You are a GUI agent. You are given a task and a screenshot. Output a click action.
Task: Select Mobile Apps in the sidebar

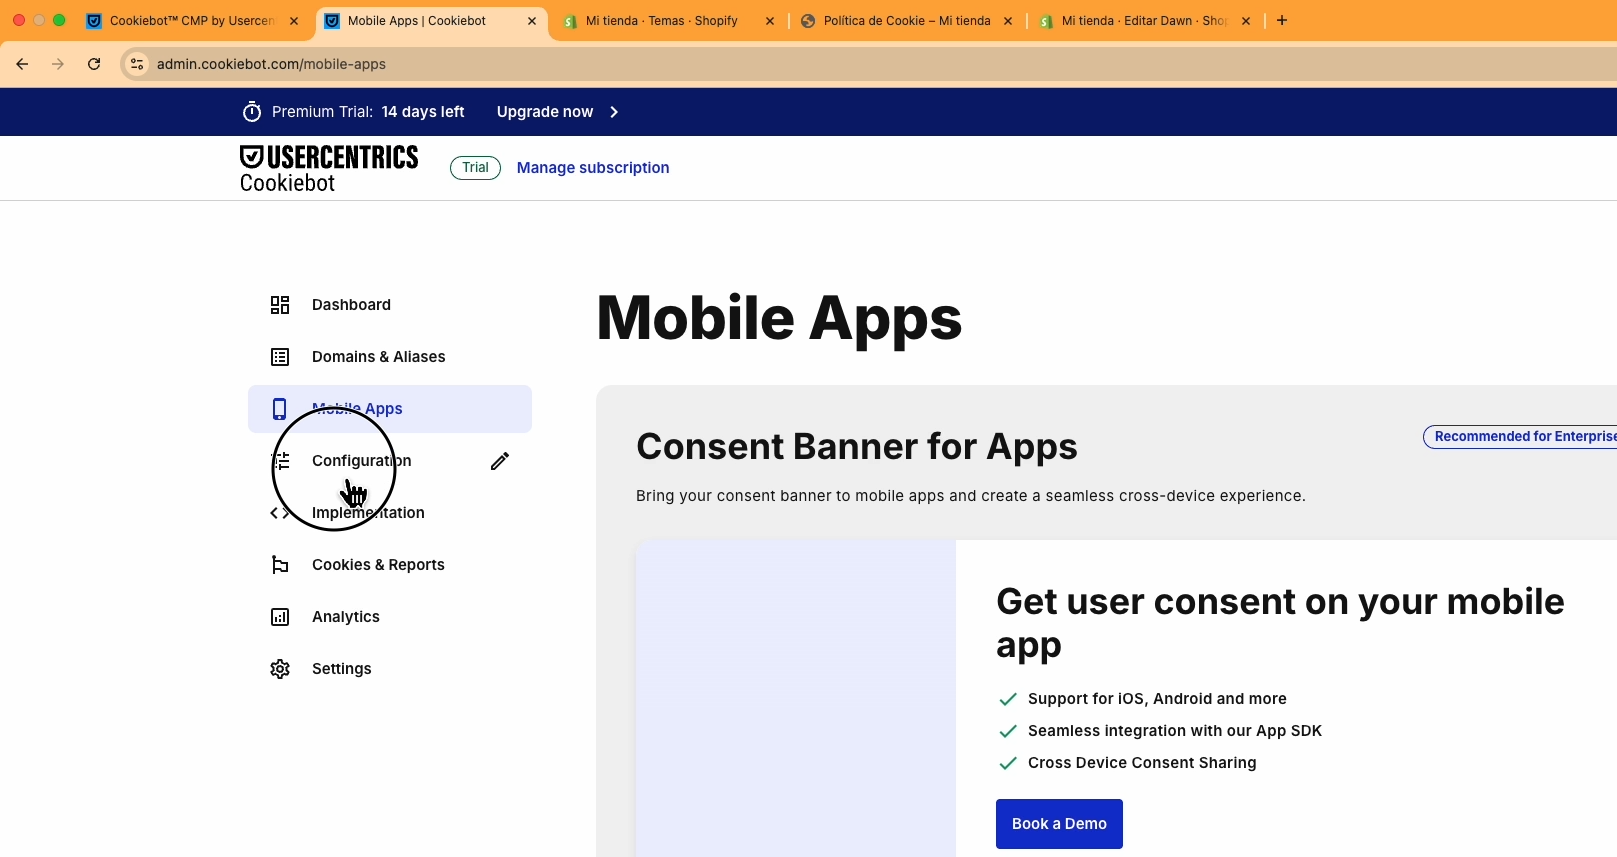click(x=390, y=409)
